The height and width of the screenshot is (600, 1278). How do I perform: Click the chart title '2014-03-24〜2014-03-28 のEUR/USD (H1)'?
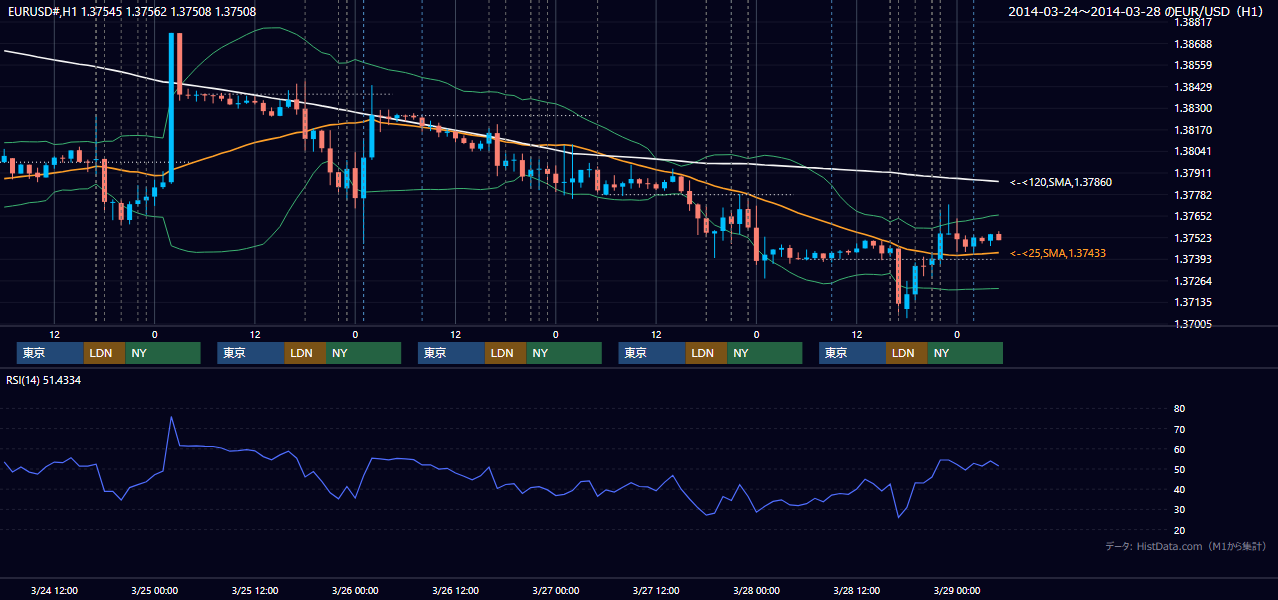click(x=1136, y=11)
